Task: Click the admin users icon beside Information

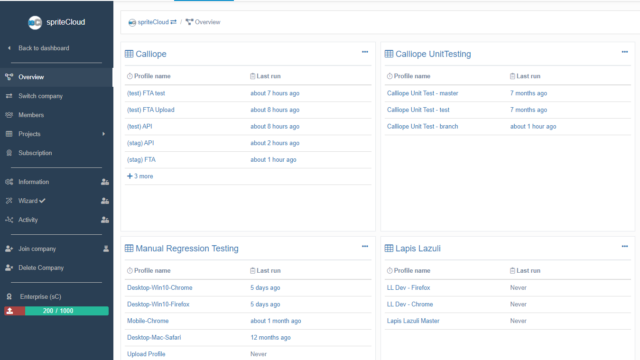Action: 105,182
